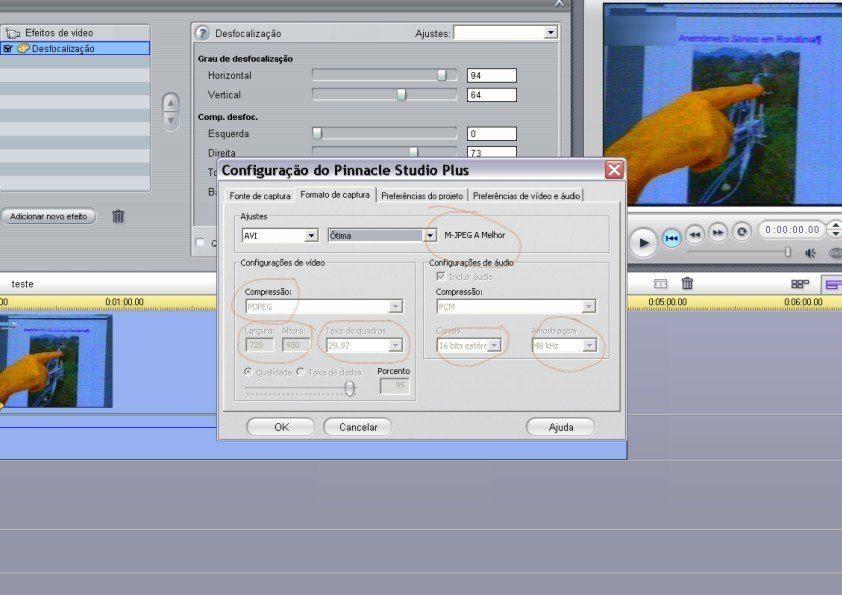This screenshot has width=842, height=595.
Task: Switch to the storyboard view icon
Action: coord(799,285)
